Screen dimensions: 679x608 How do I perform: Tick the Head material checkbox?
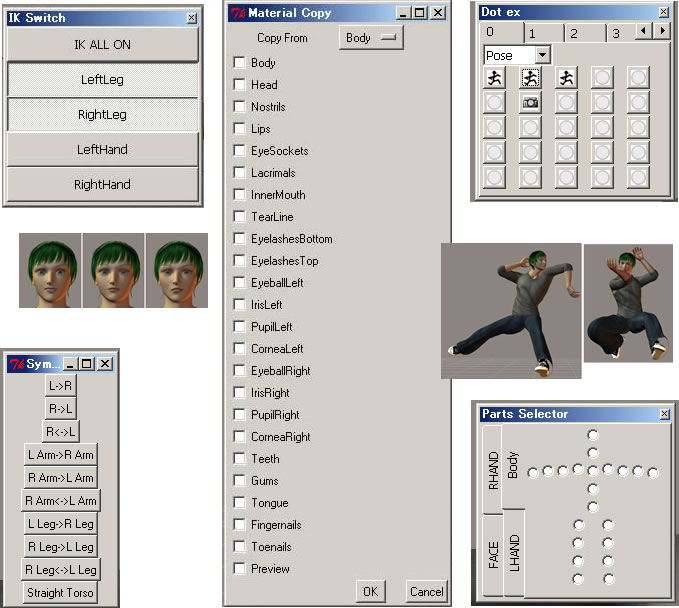(x=239, y=84)
